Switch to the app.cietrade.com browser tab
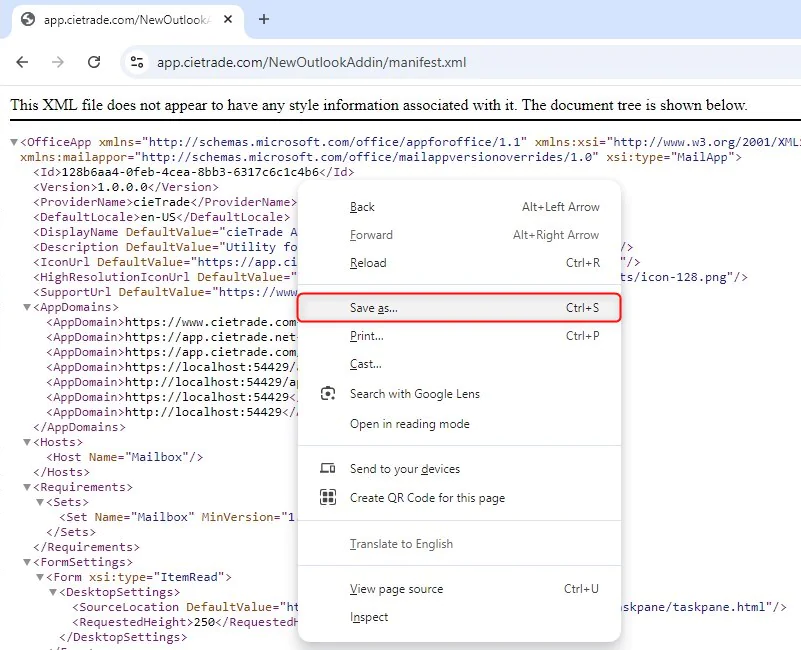The height and width of the screenshot is (650, 801). [x=120, y=20]
